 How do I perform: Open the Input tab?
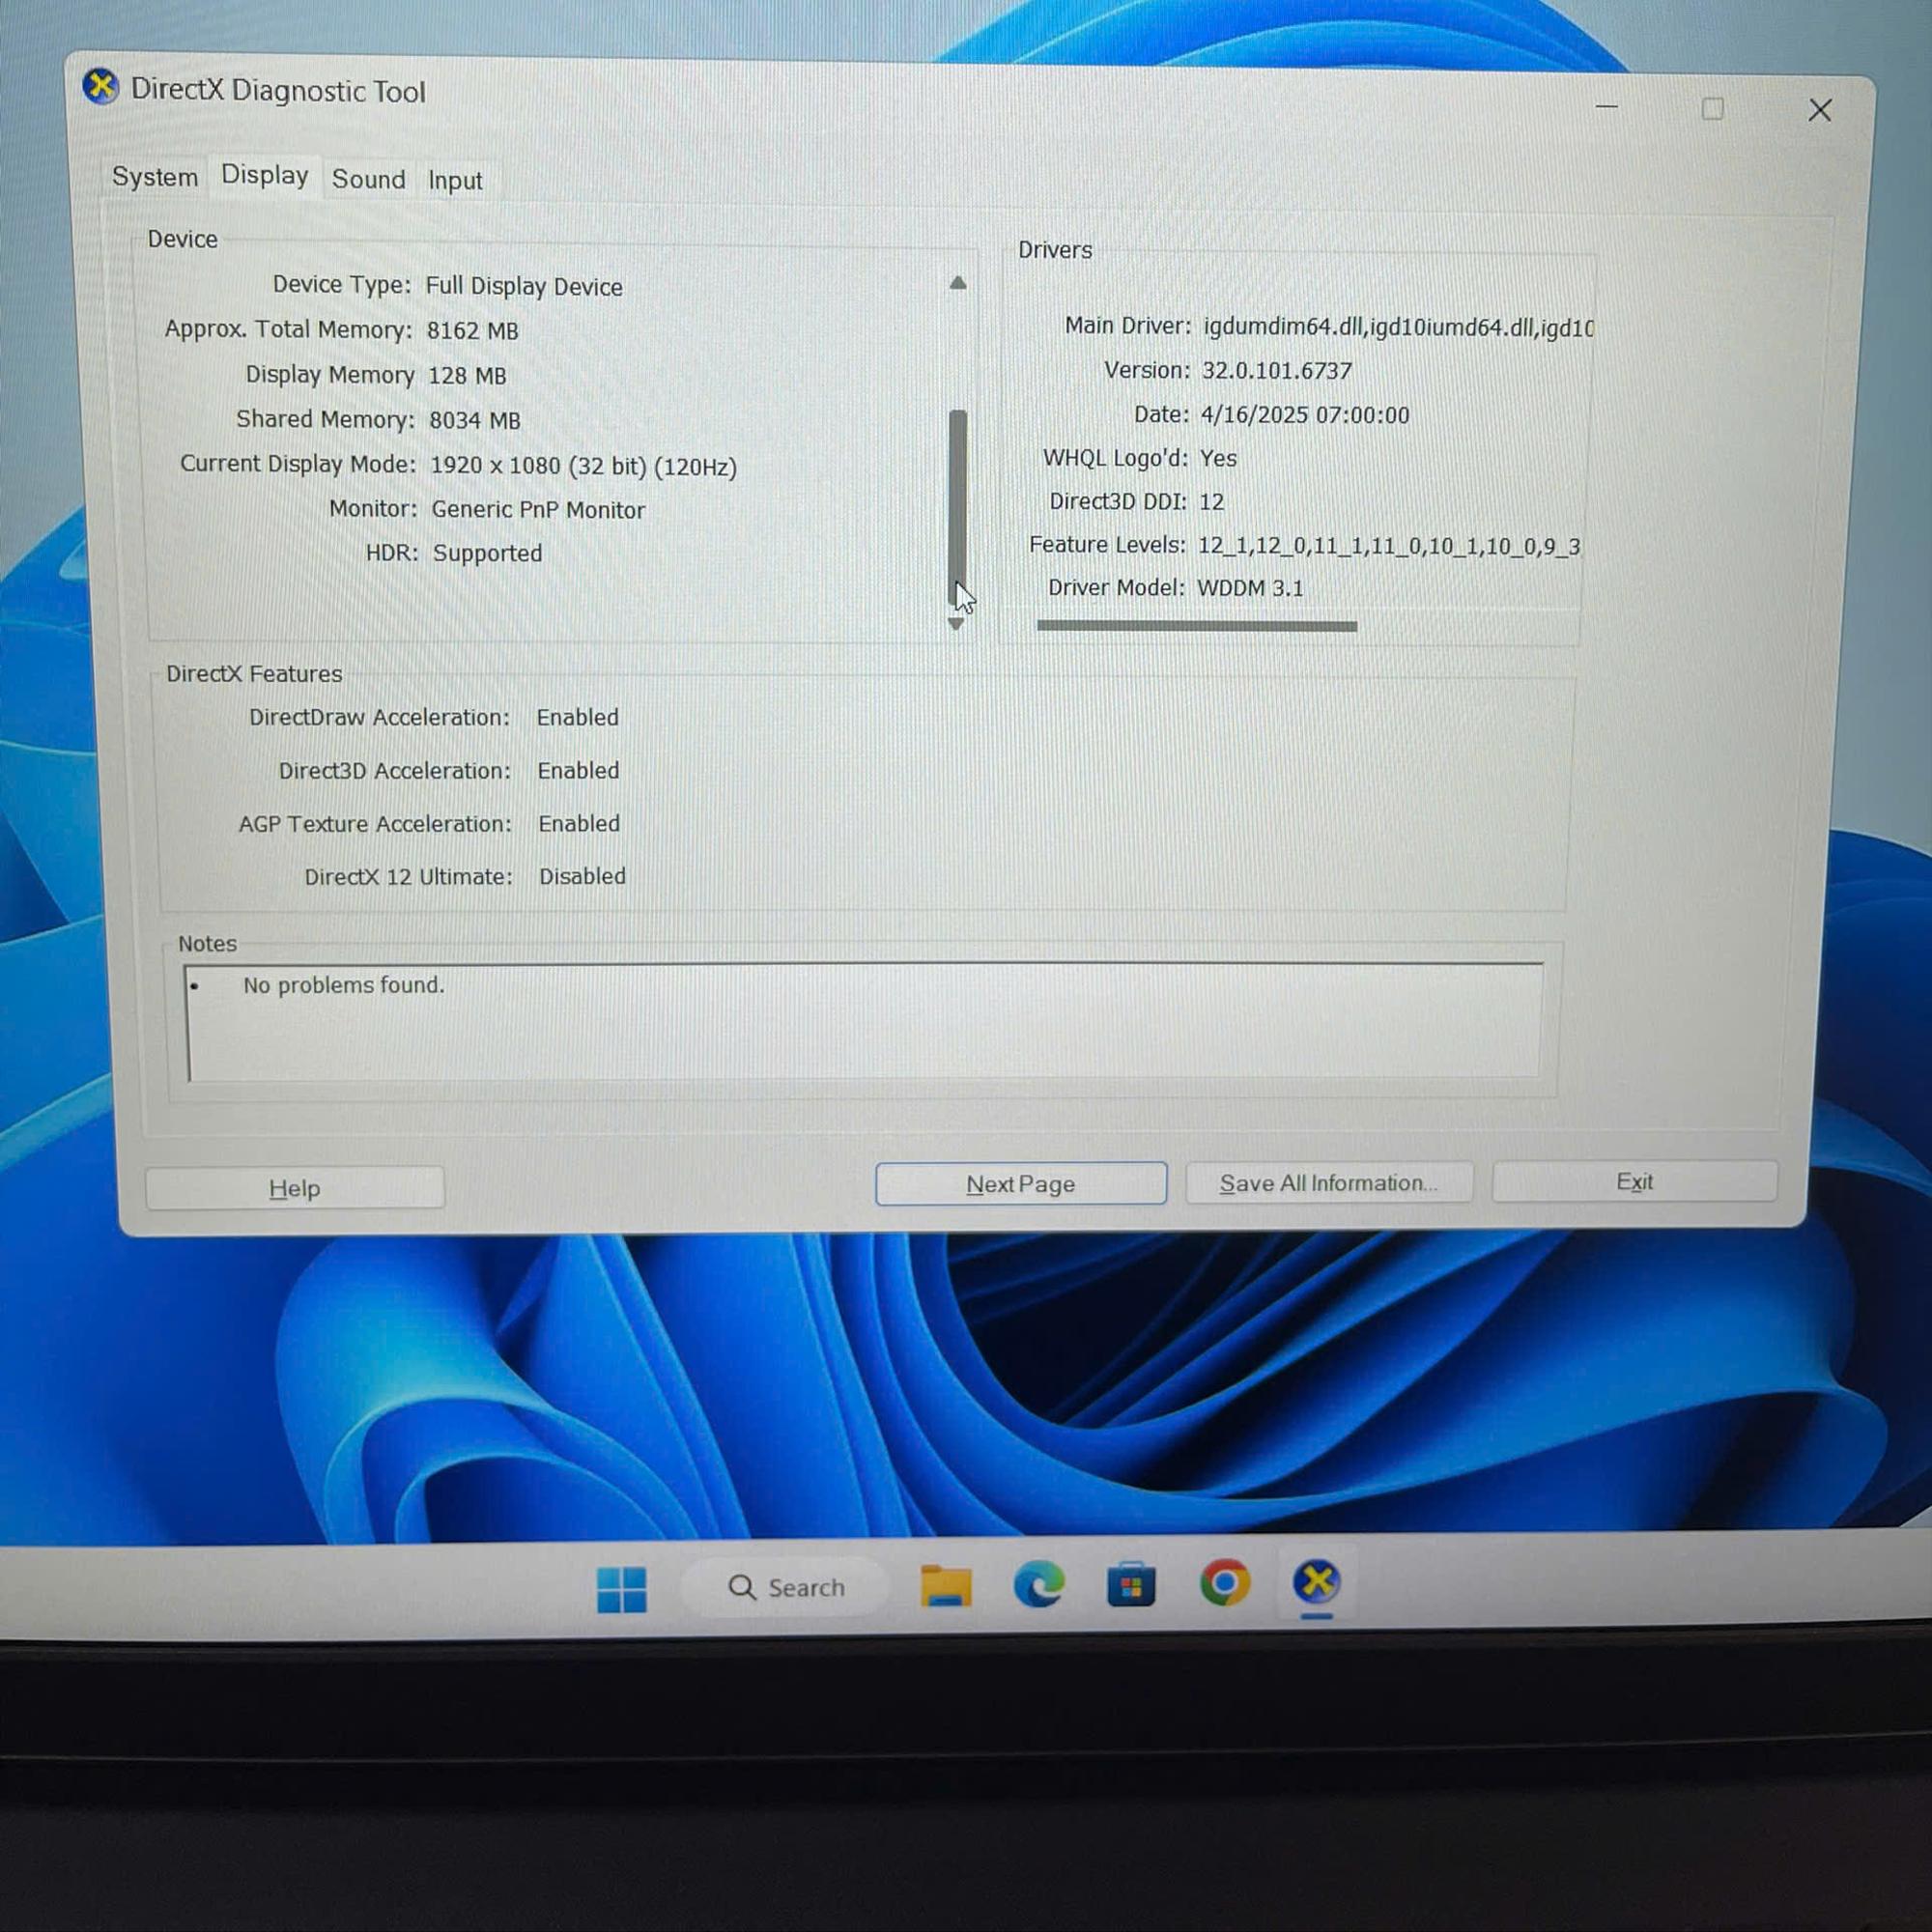(455, 181)
